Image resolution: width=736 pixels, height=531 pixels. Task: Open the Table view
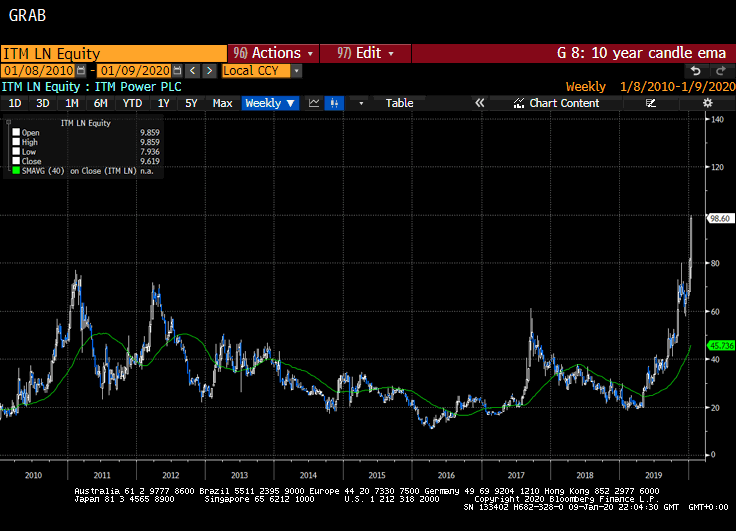click(x=399, y=103)
